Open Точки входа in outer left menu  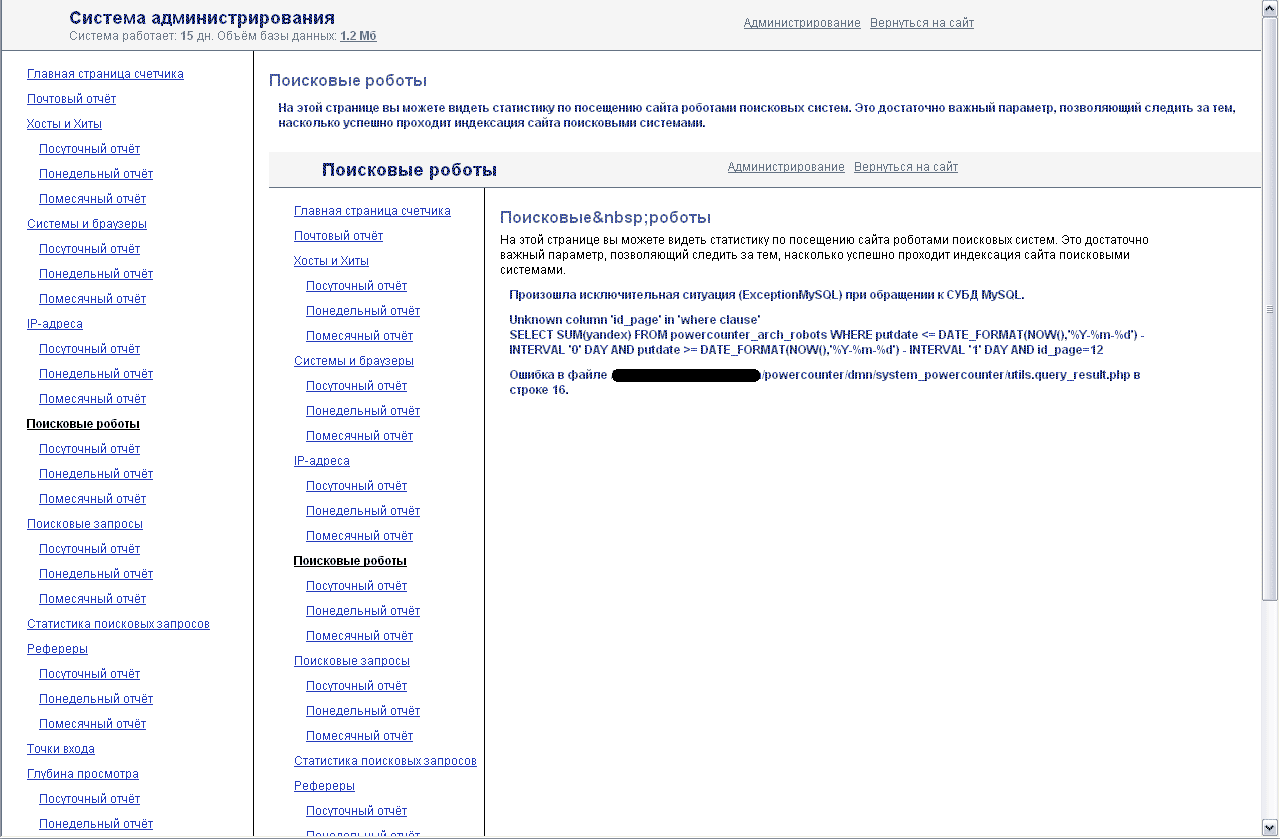point(61,749)
